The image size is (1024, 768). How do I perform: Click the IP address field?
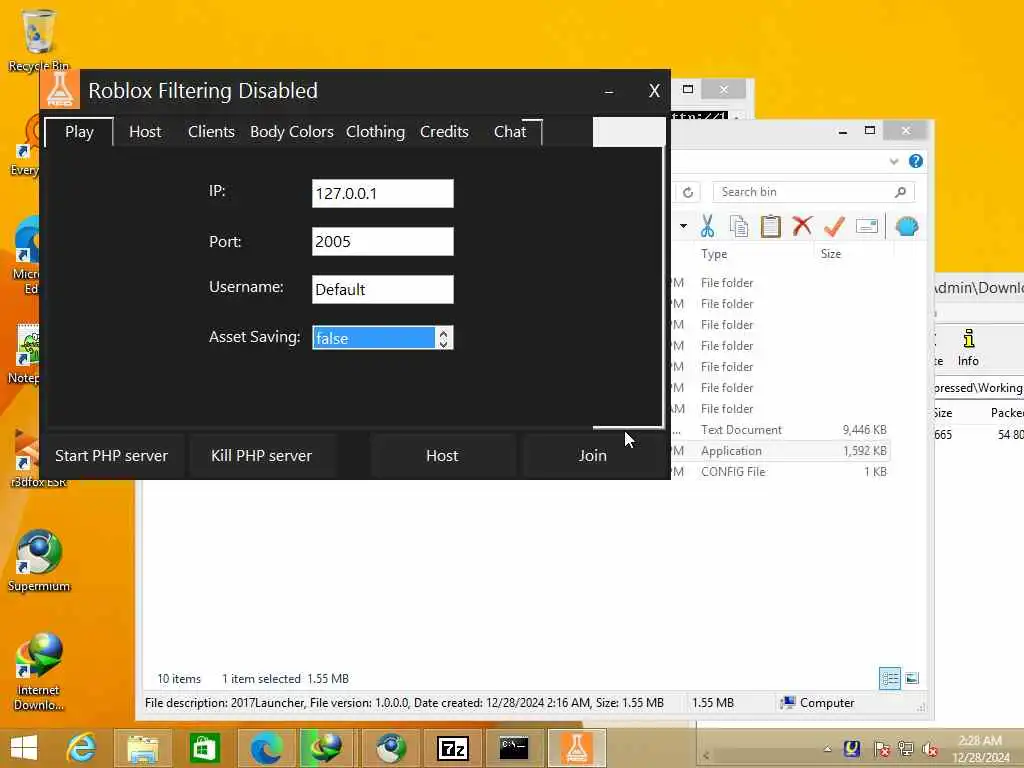[x=383, y=193]
